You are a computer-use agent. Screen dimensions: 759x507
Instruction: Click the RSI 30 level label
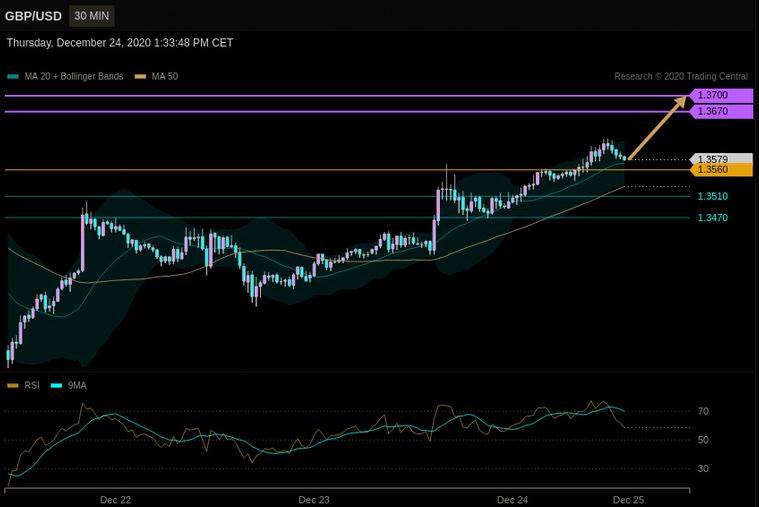703,468
